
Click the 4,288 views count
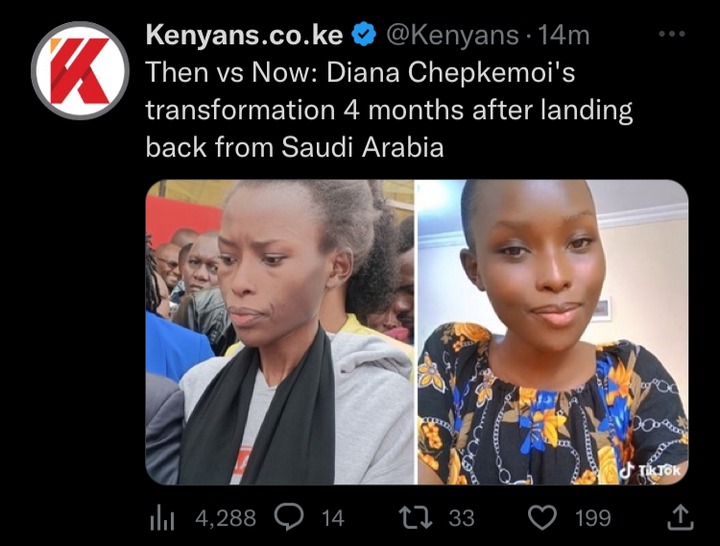(225, 518)
